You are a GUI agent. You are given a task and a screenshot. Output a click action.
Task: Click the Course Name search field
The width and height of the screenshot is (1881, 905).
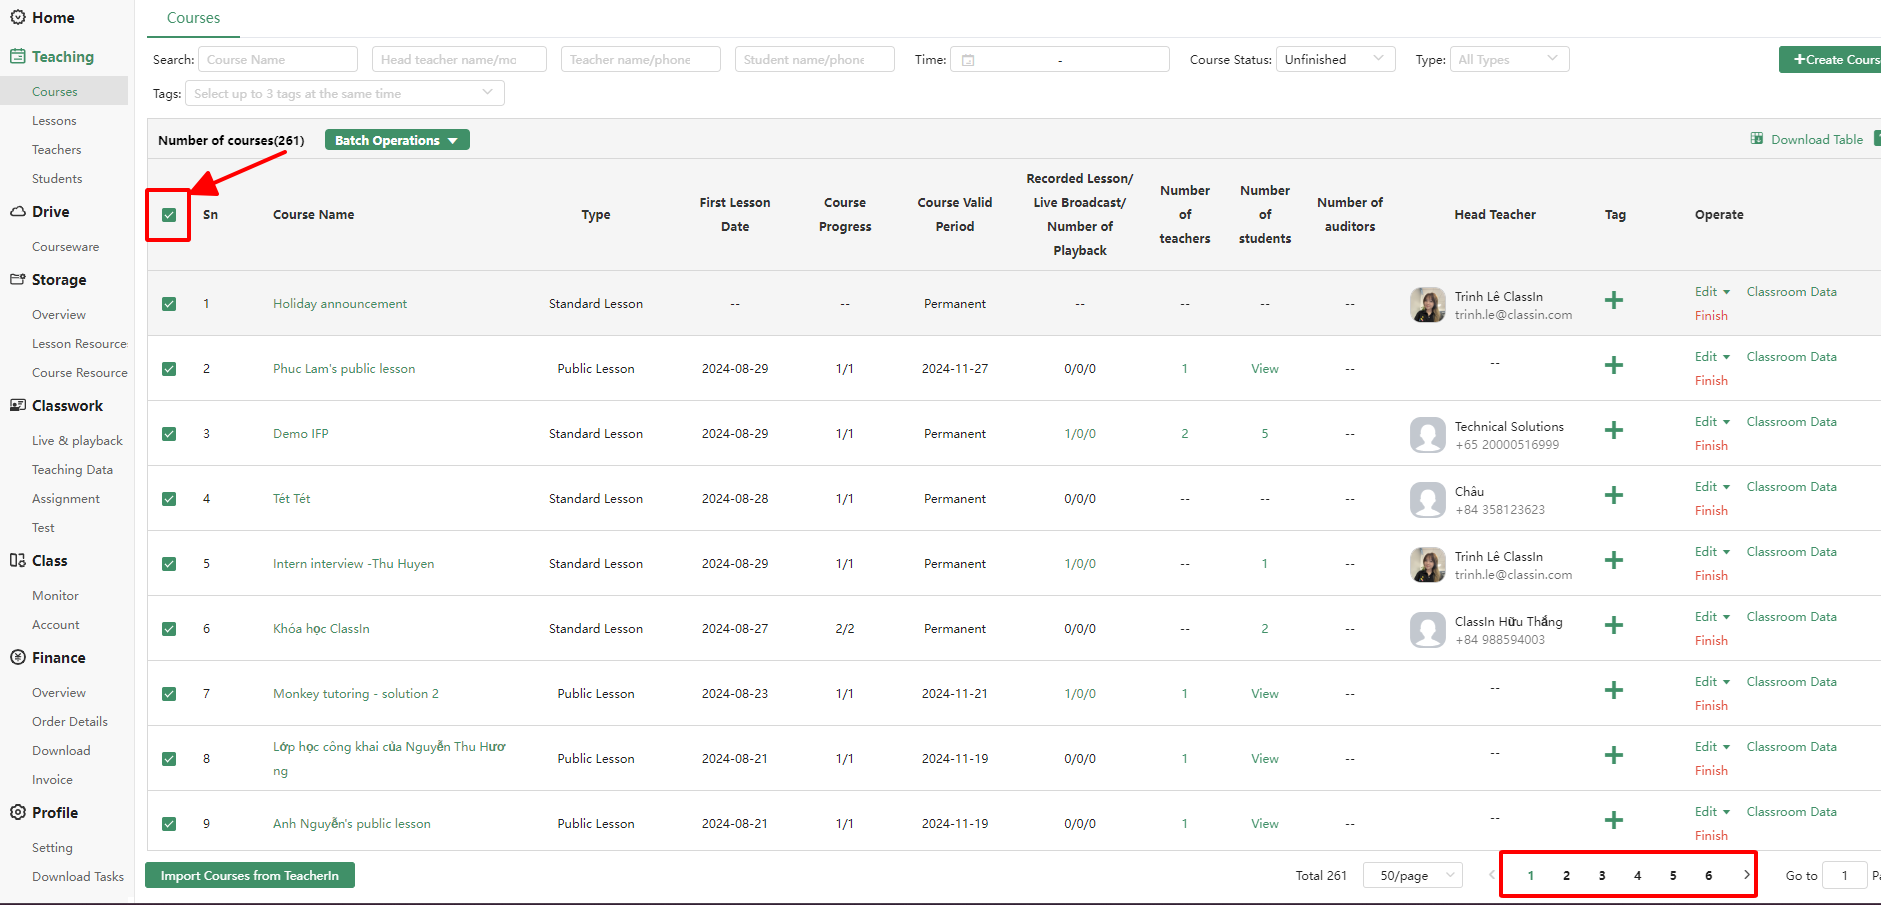pos(278,59)
